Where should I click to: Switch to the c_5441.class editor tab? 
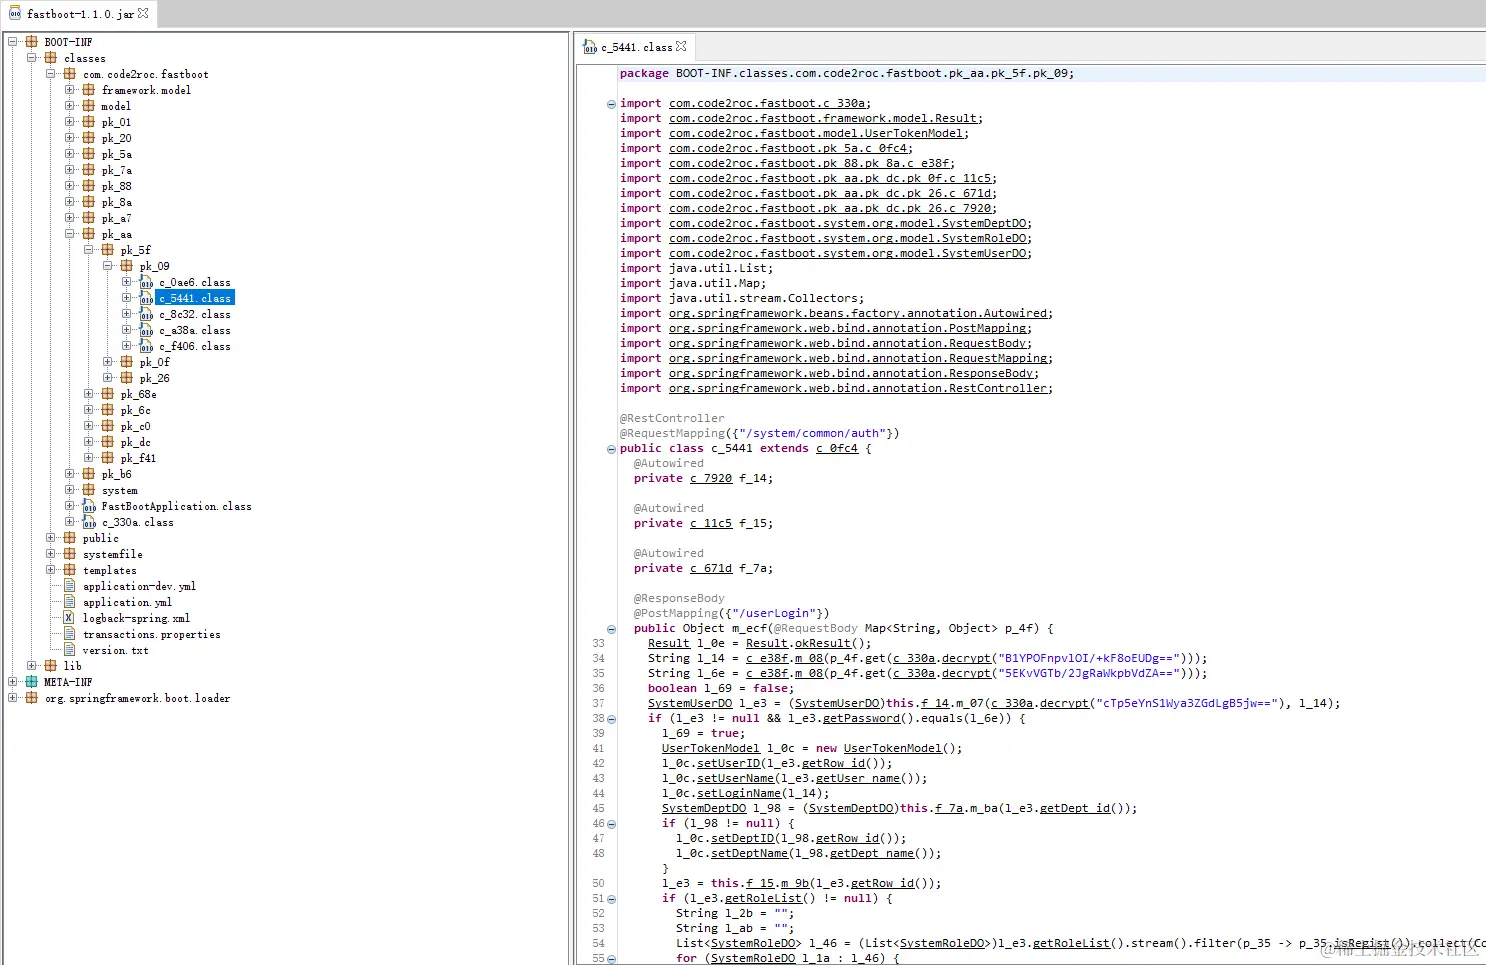[635, 47]
